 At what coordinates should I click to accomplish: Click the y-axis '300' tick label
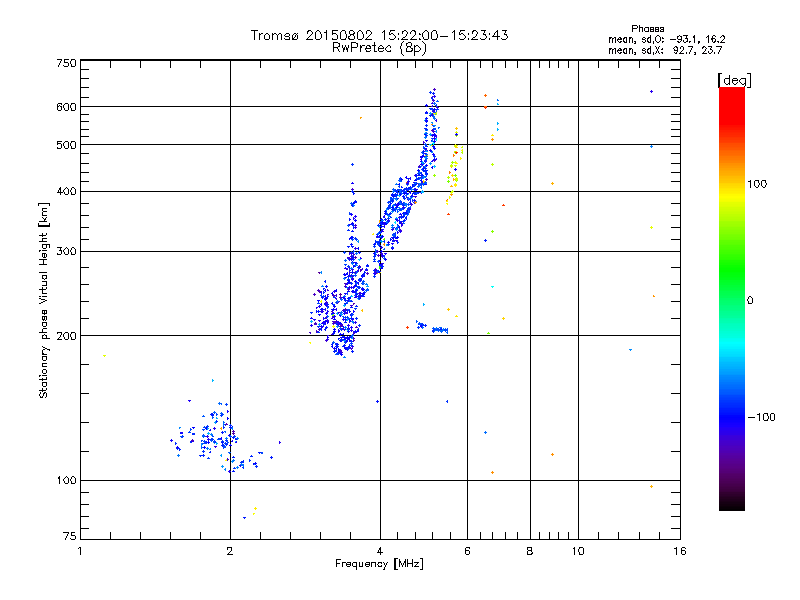click(66, 251)
